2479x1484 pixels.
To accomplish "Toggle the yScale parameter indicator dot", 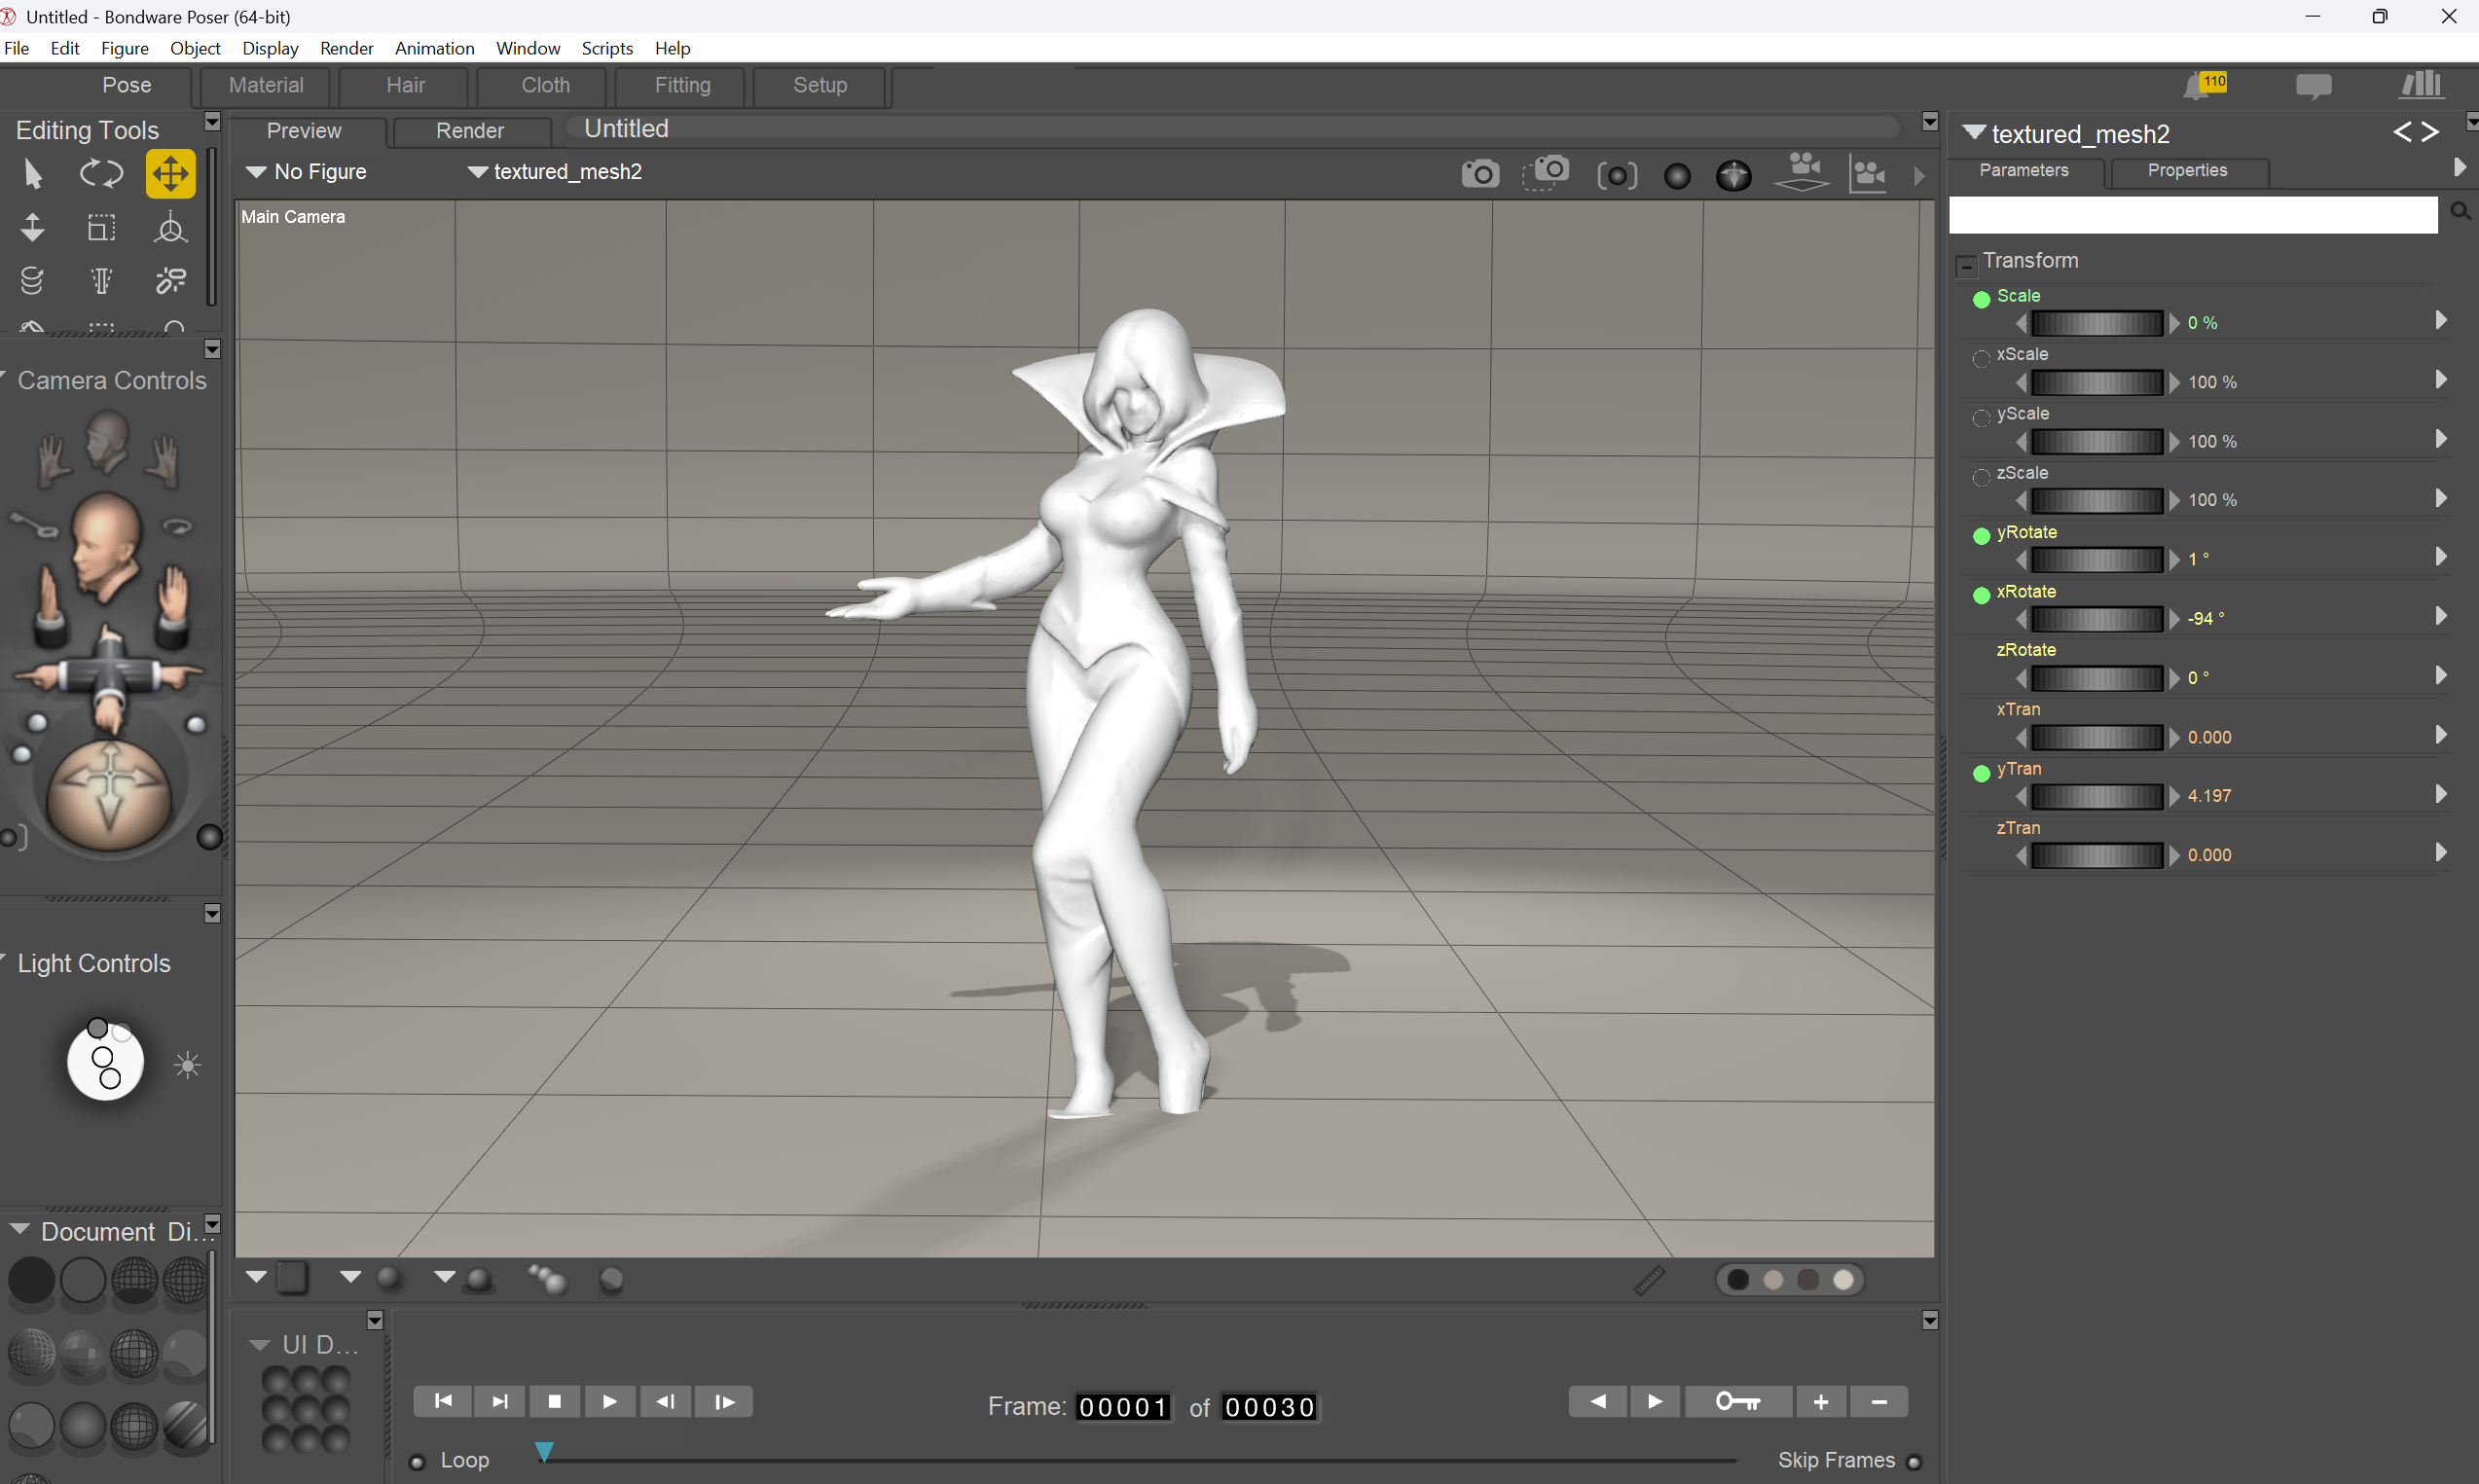I will pos(1981,417).
